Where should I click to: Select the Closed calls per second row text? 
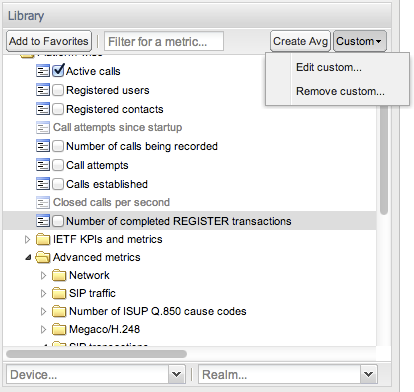[x=111, y=202]
